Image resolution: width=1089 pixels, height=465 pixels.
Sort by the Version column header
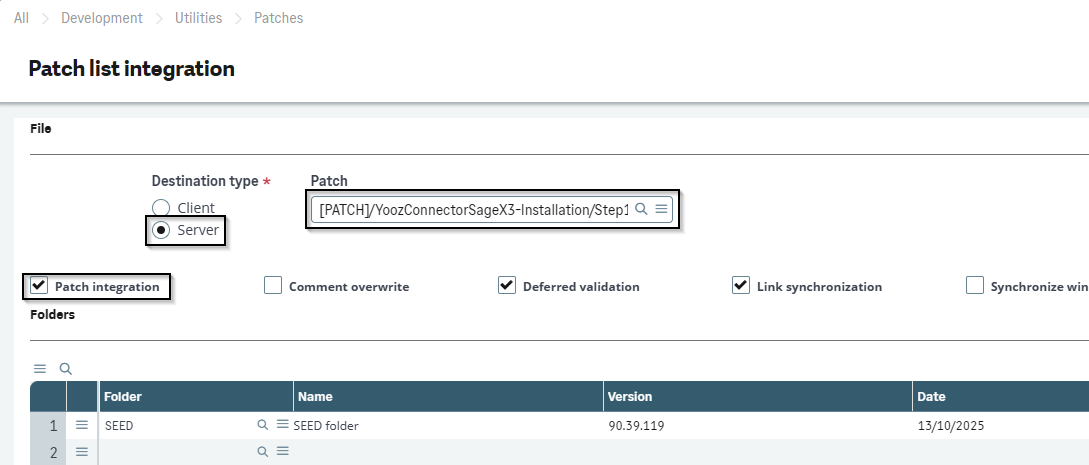coord(758,396)
